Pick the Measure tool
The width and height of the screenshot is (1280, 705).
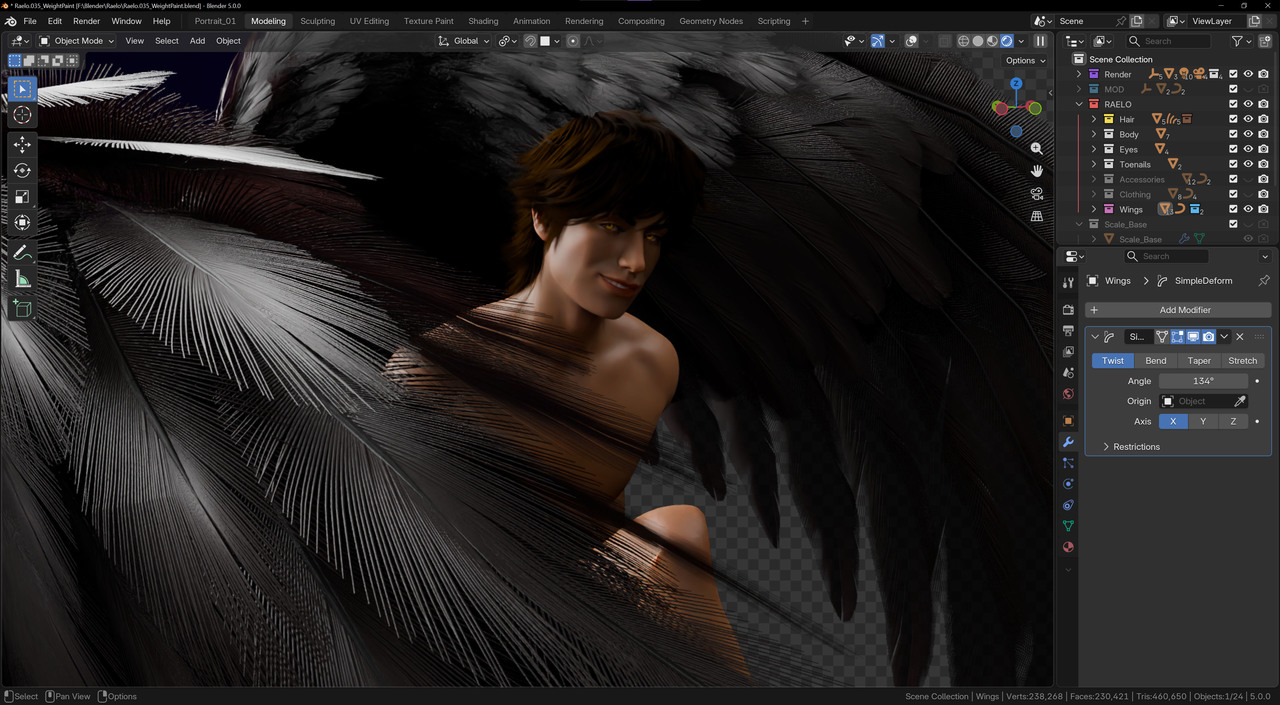click(x=22, y=280)
